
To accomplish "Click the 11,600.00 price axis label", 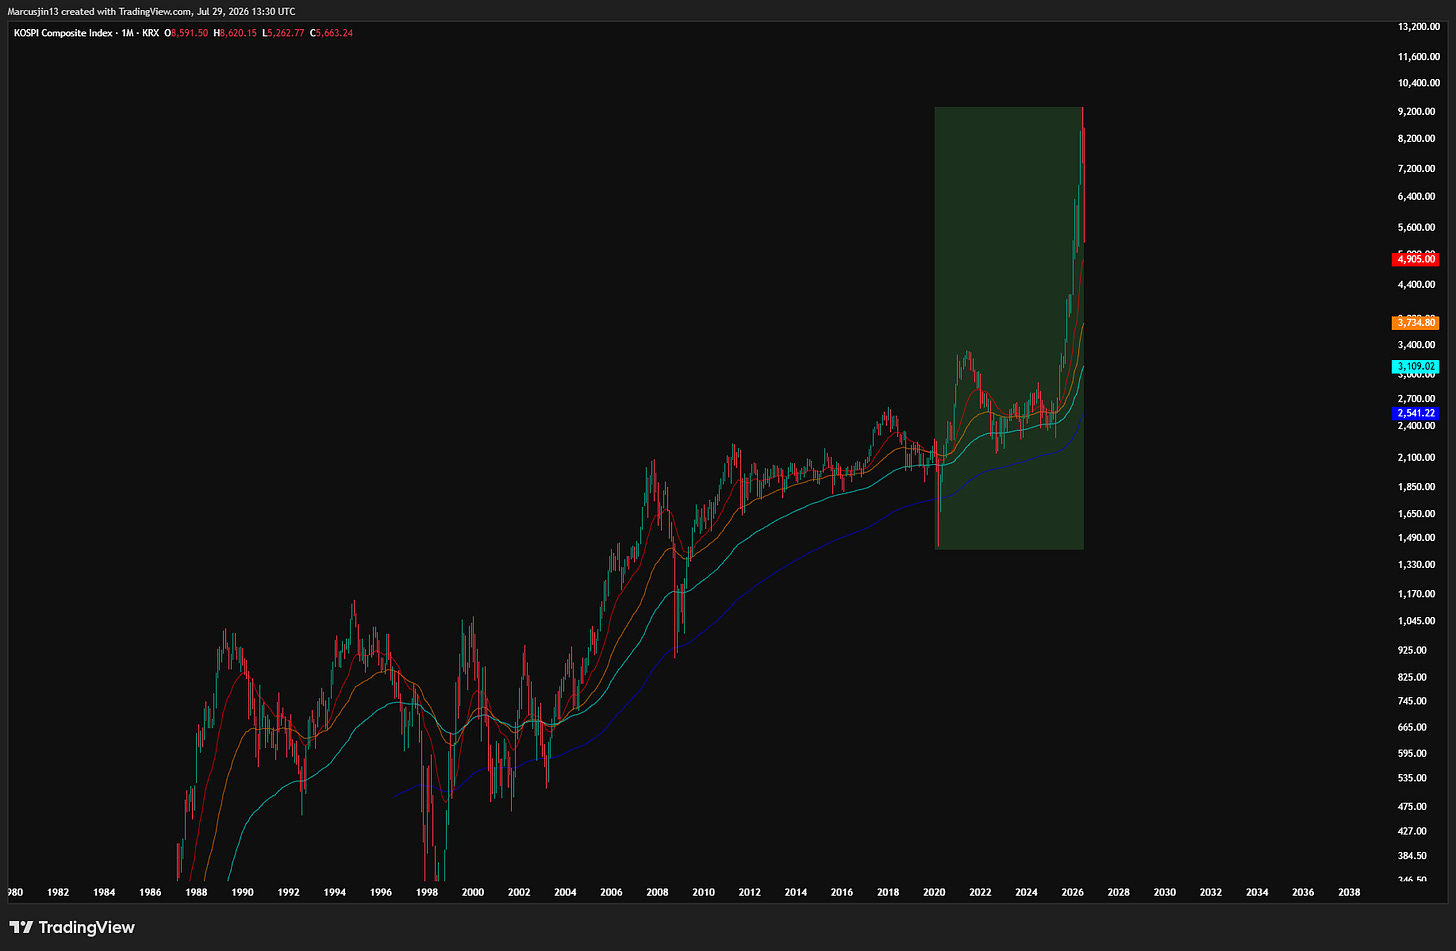I will [x=1418, y=57].
